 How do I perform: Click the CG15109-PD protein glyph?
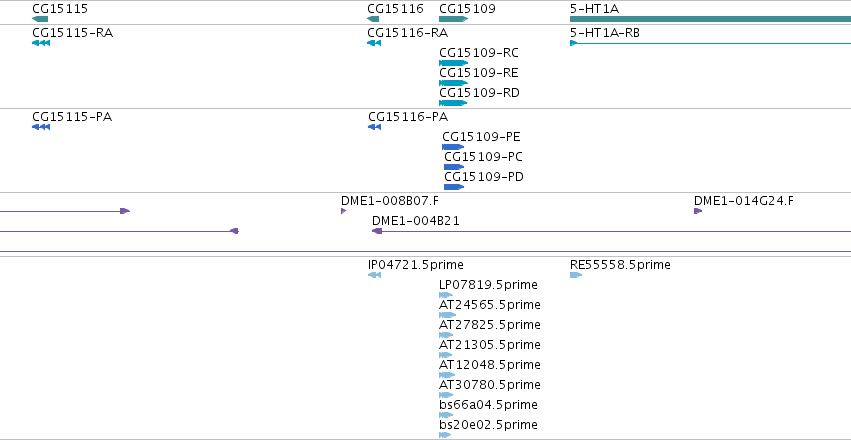[x=454, y=187]
